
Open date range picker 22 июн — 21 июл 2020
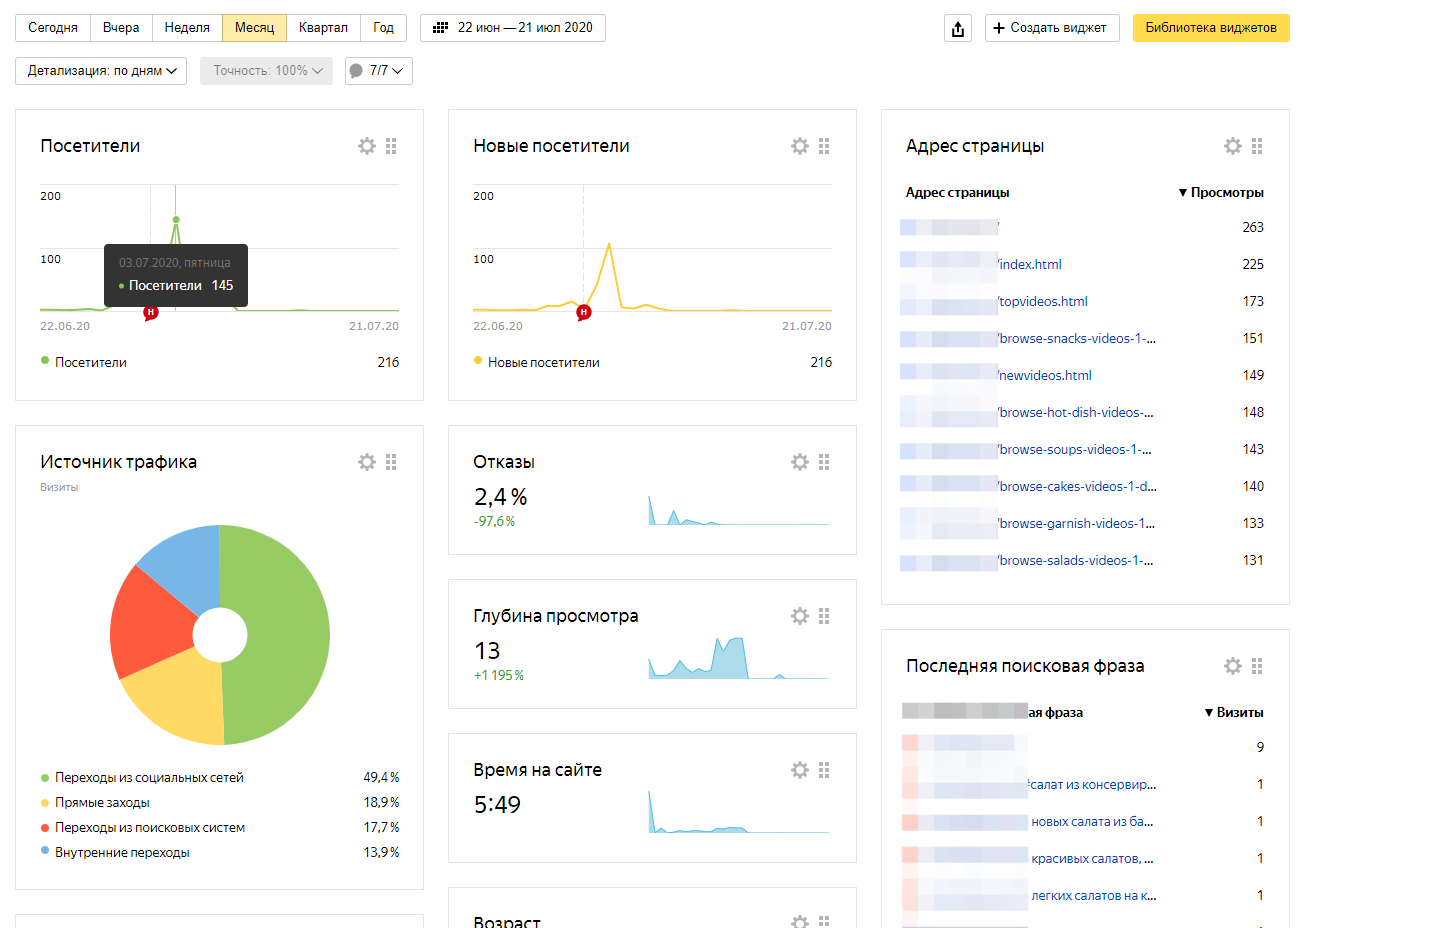pos(513,28)
